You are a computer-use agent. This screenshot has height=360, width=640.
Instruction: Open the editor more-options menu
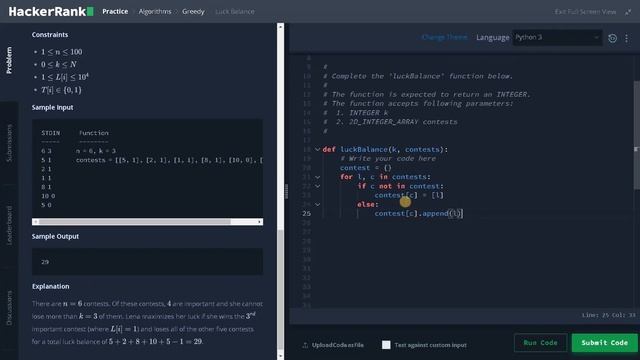627,38
